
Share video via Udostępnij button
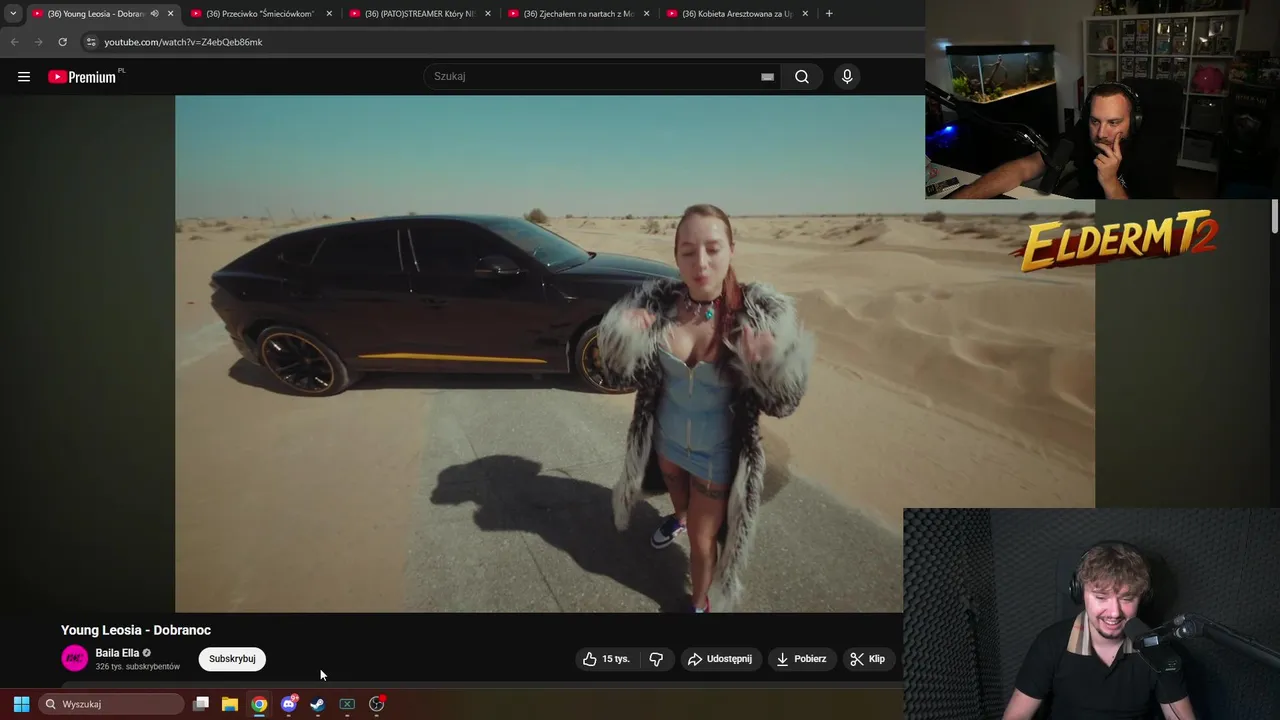[720, 659]
